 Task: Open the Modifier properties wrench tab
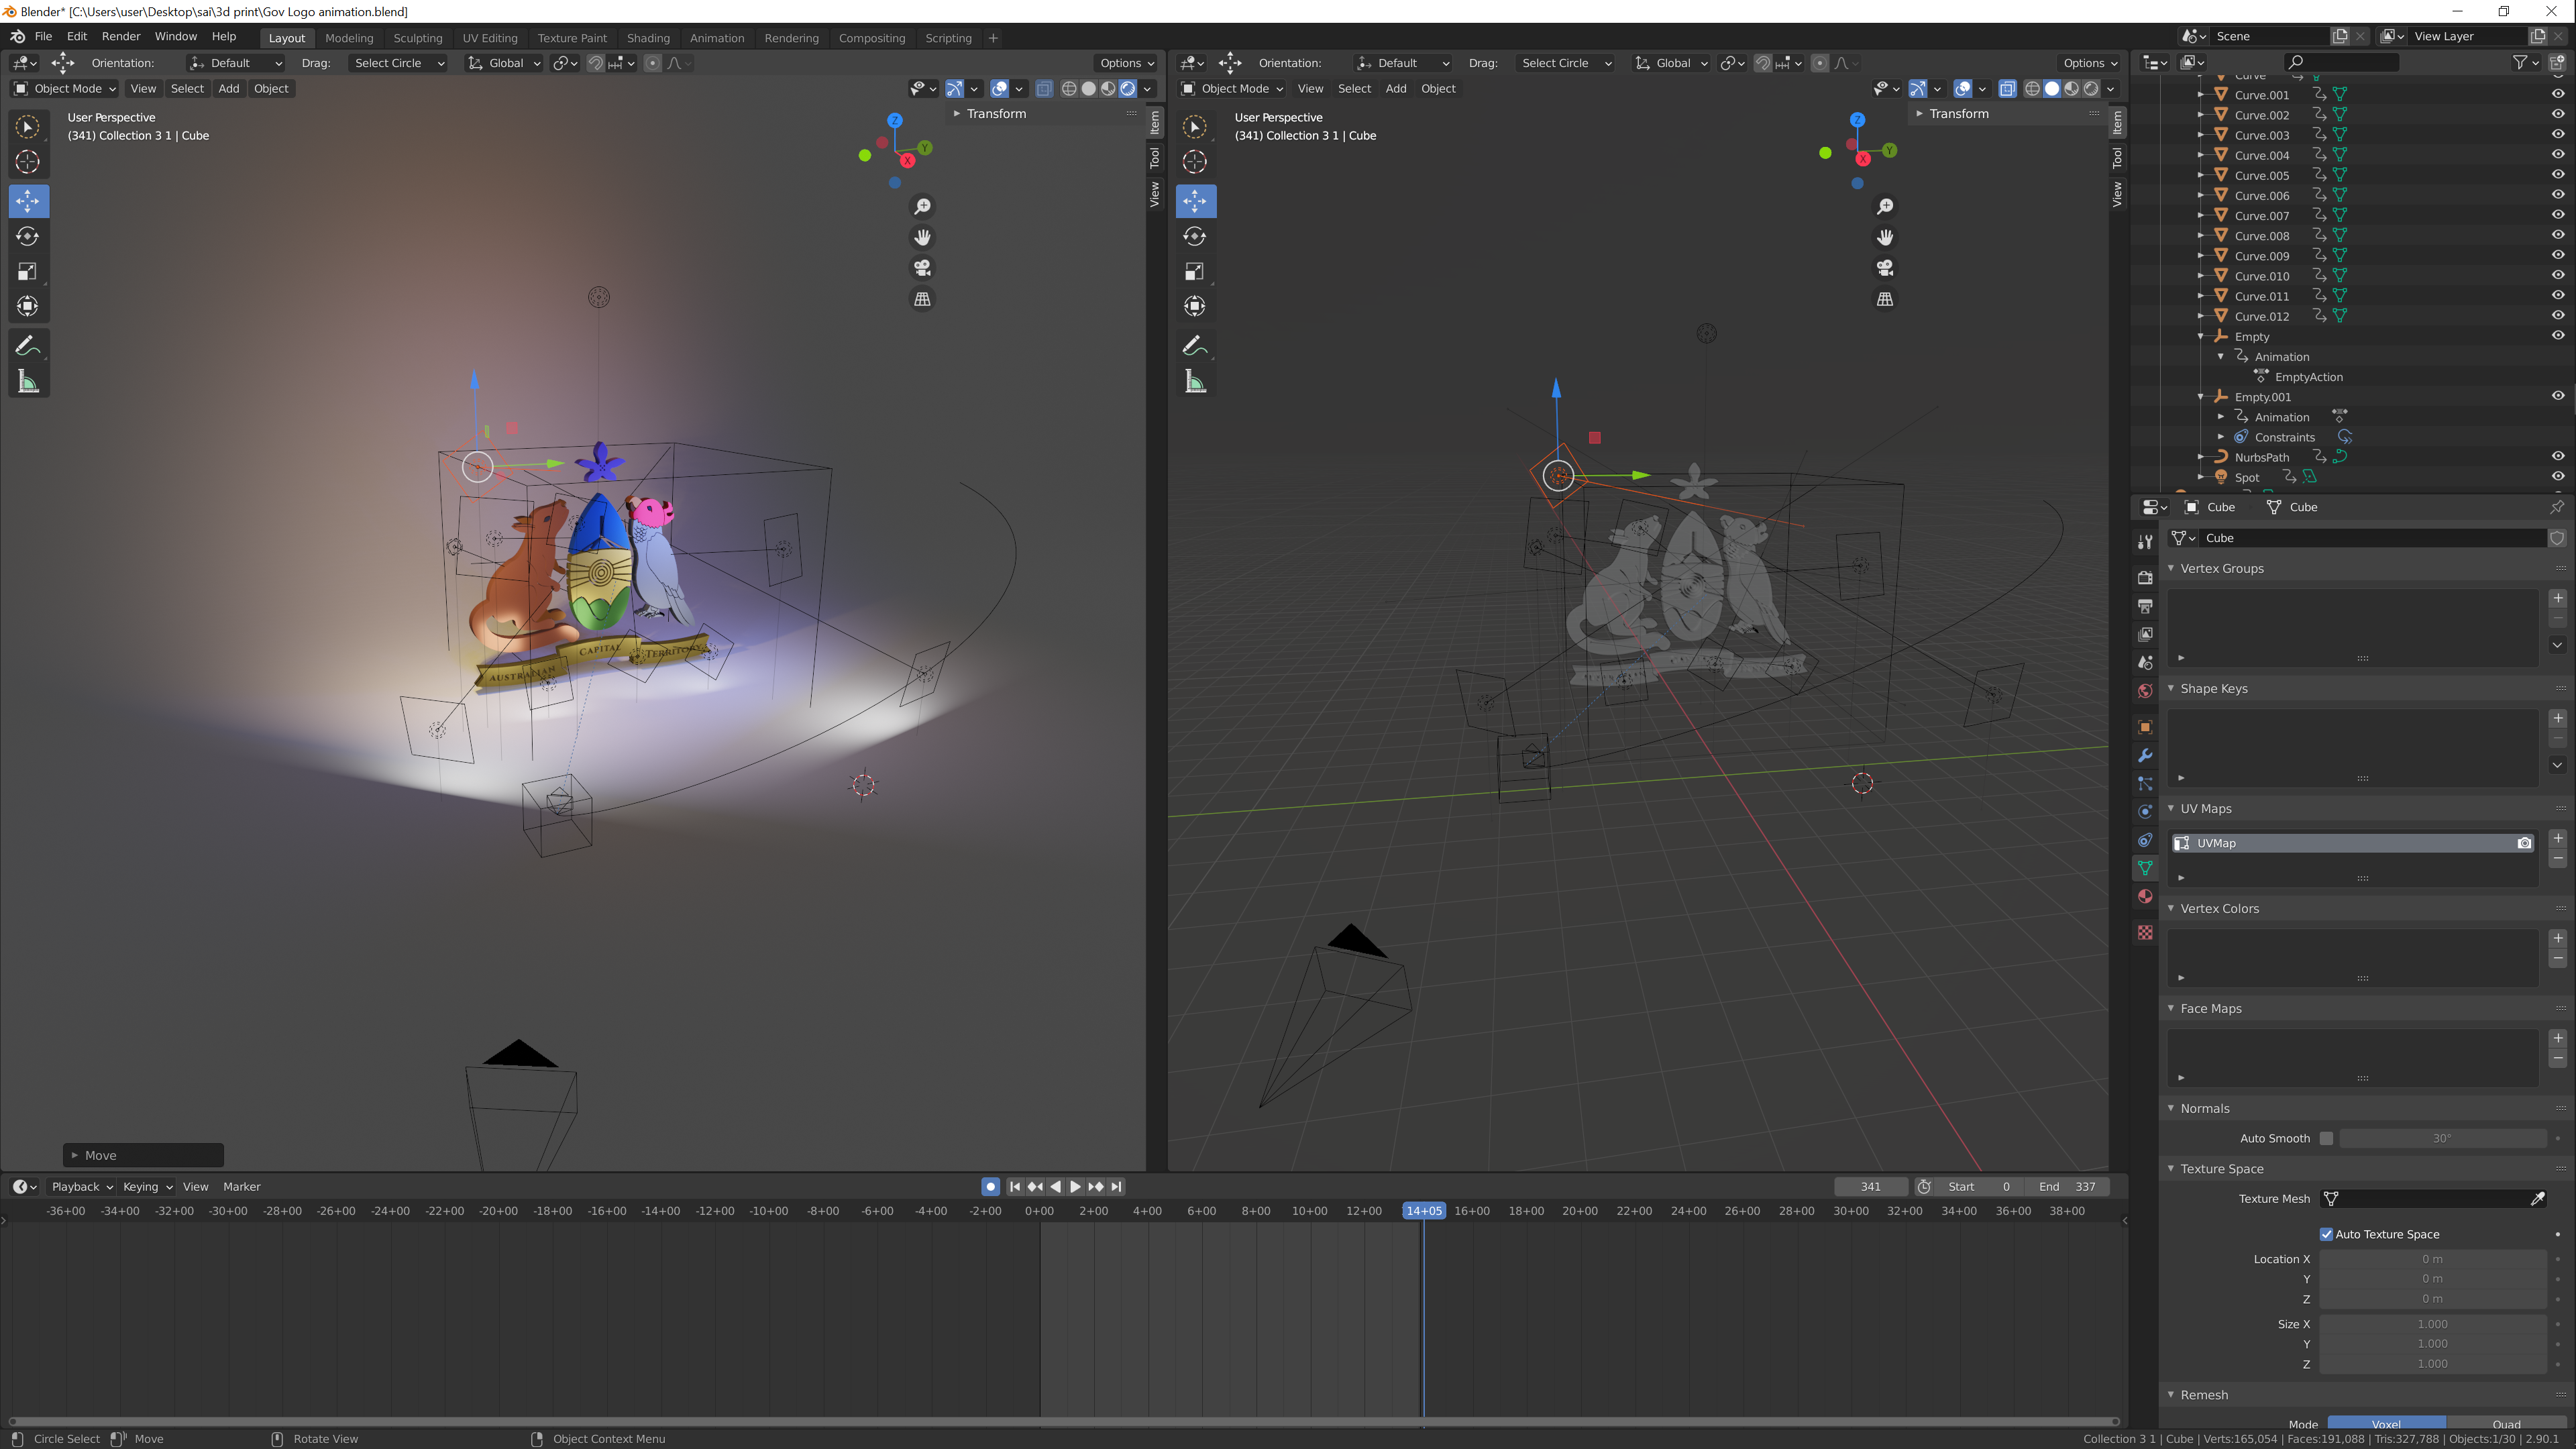(2145, 755)
